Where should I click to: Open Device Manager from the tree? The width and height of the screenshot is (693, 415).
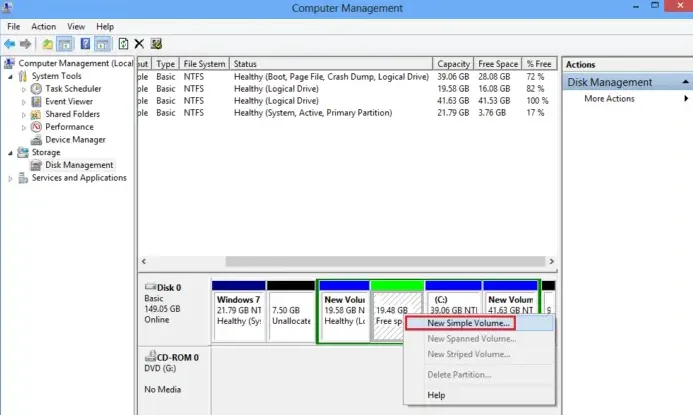point(75,140)
